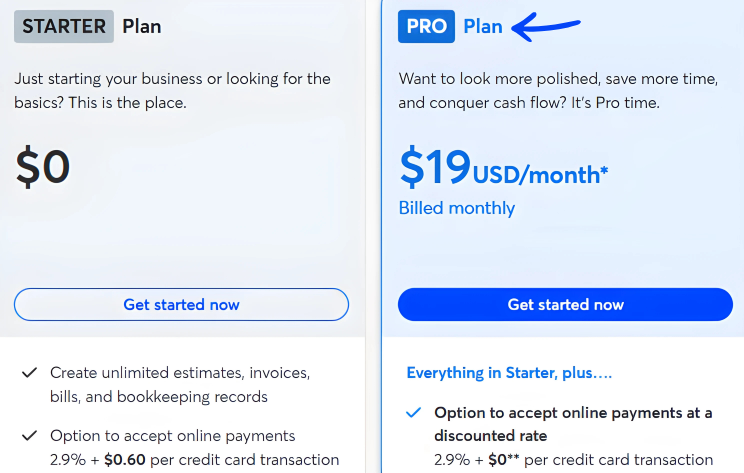Click the checkmark beside Starter online payments option
Screen dimensions: 744x473
29,436
